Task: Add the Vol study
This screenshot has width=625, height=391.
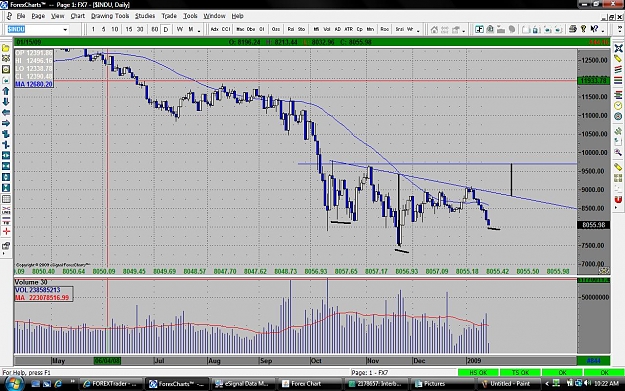Action: pos(327,29)
